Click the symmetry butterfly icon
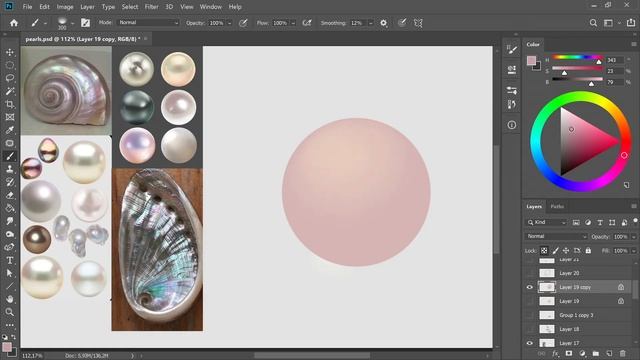The image size is (640, 360). [418, 23]
